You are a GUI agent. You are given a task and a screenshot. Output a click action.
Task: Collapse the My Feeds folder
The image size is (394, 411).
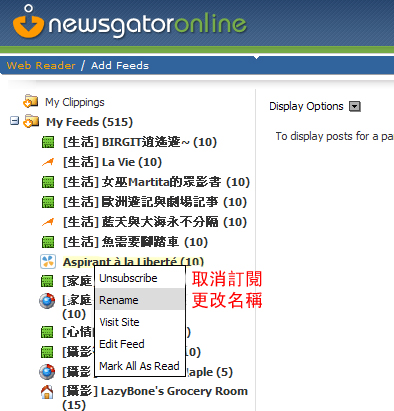click(x=14, y=121)
